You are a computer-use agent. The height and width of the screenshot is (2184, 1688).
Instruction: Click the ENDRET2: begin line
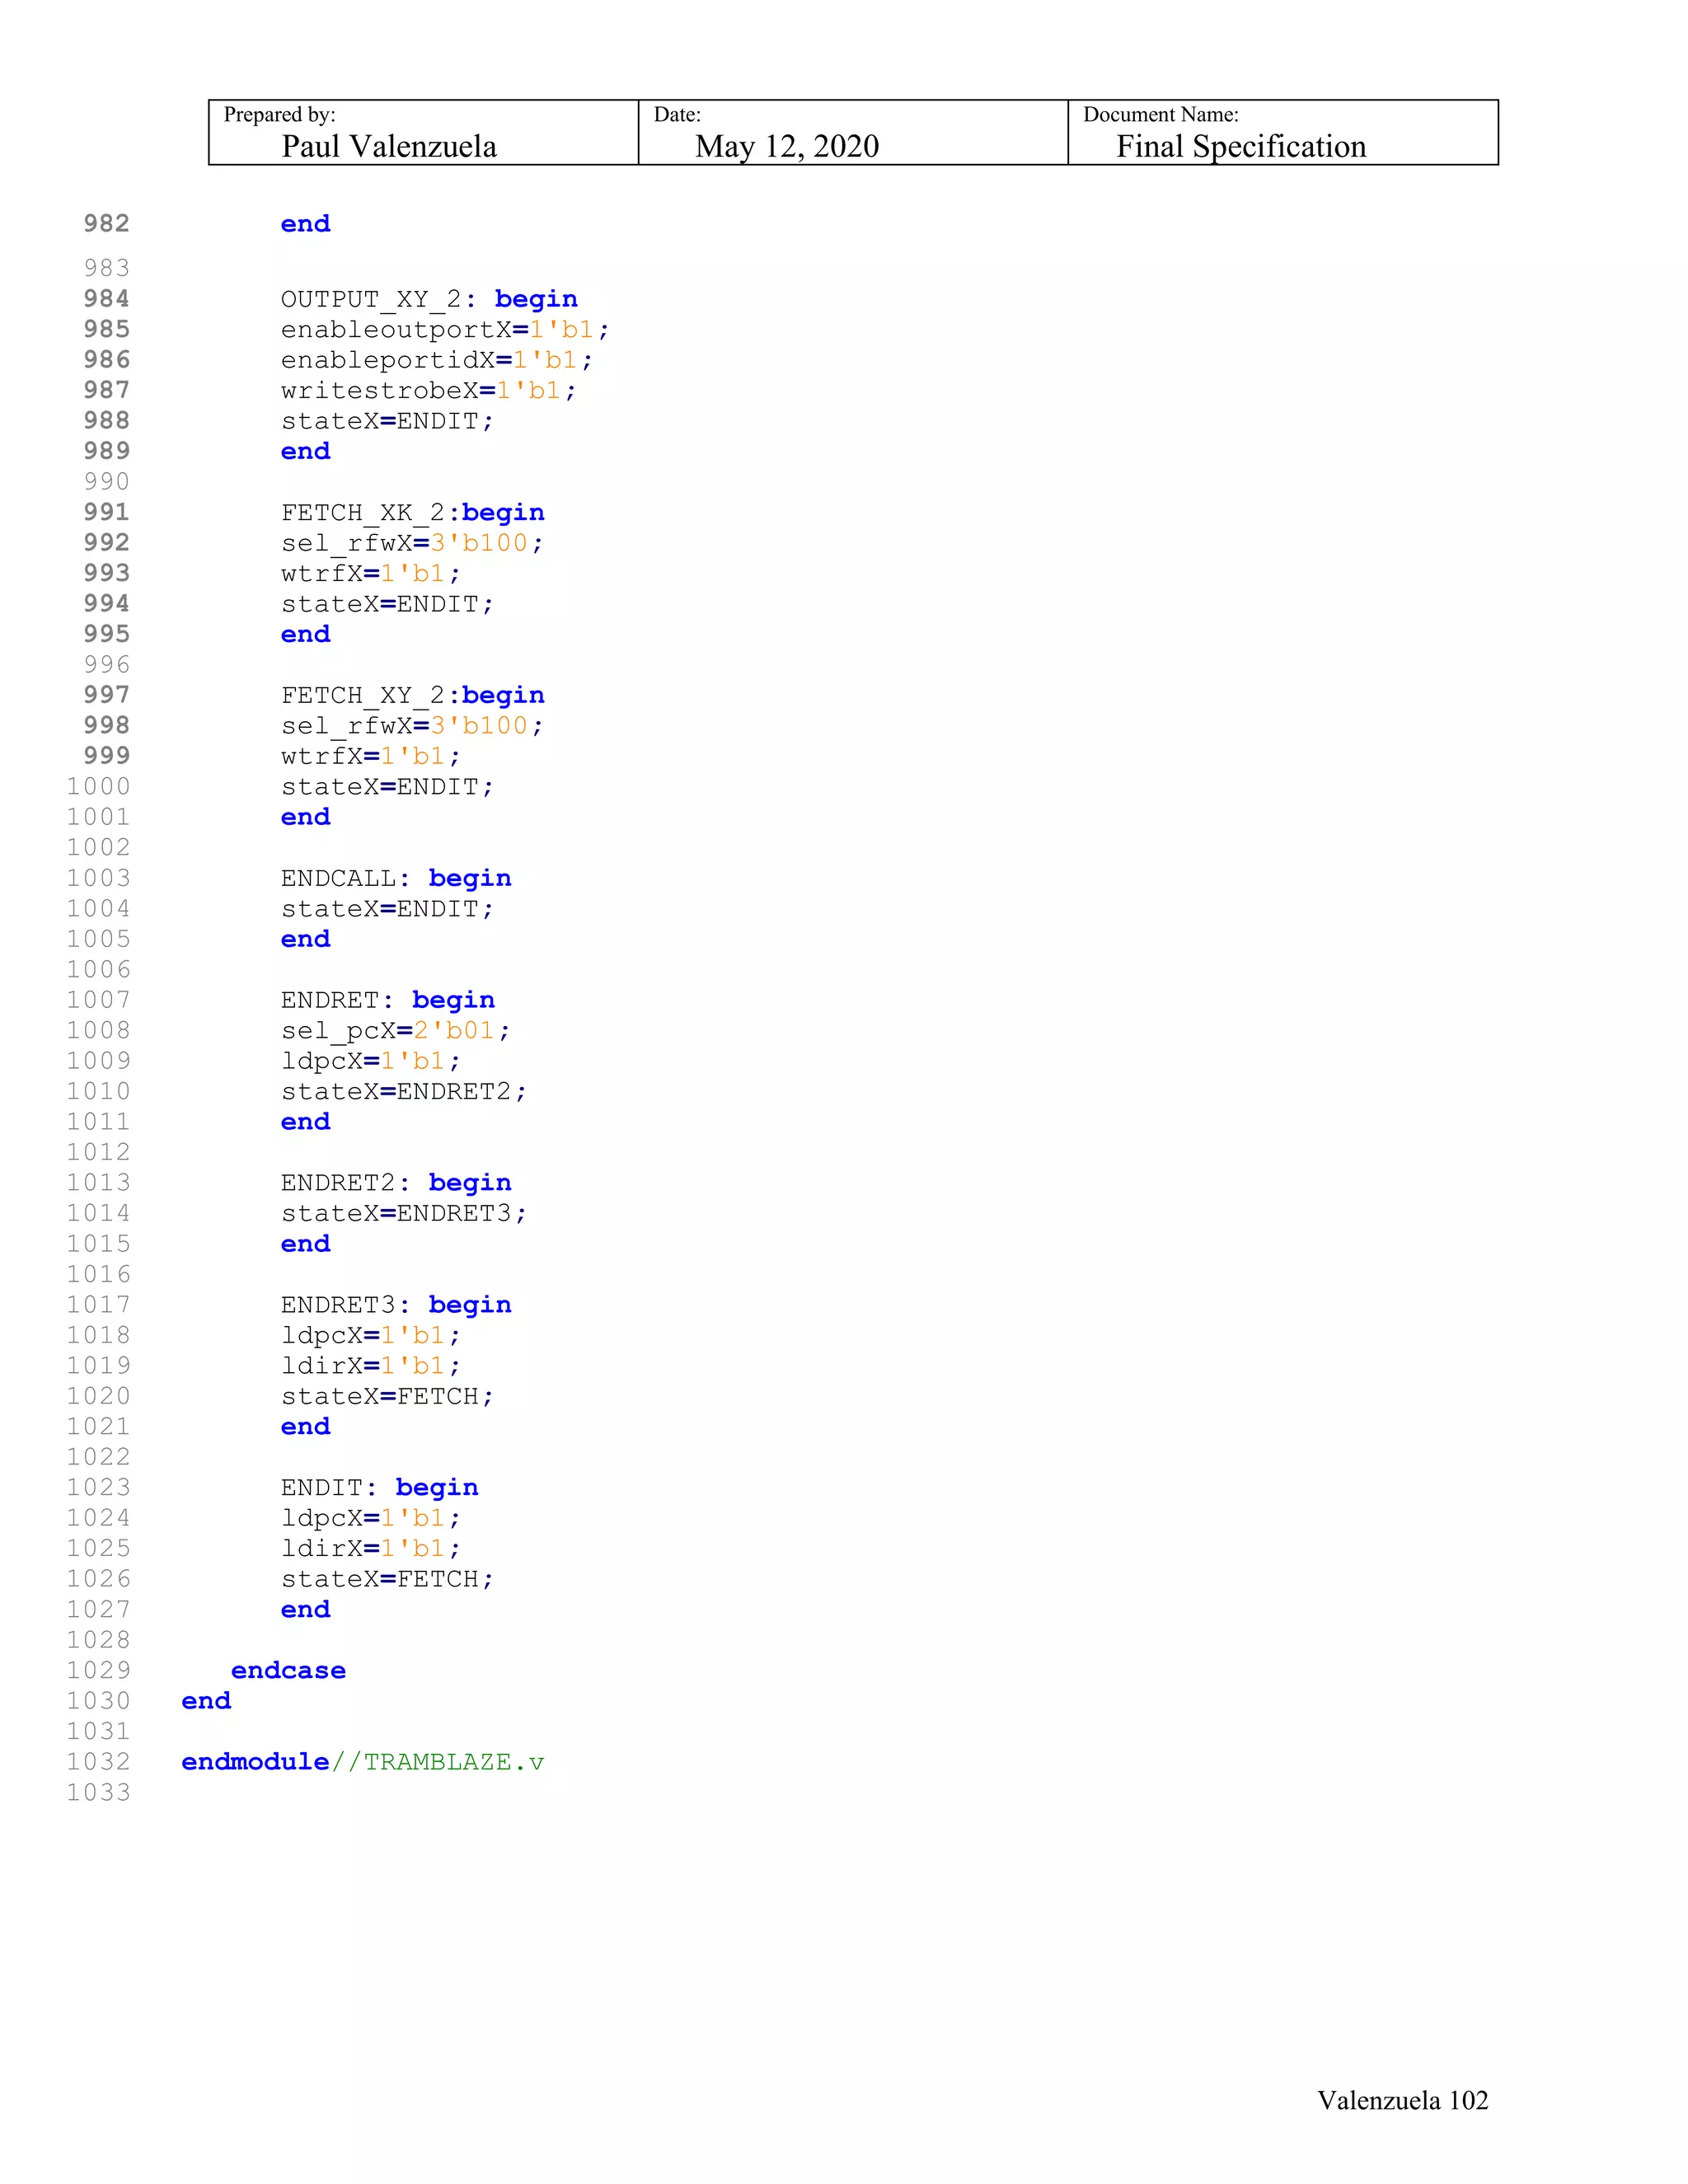pos(396,1183)
